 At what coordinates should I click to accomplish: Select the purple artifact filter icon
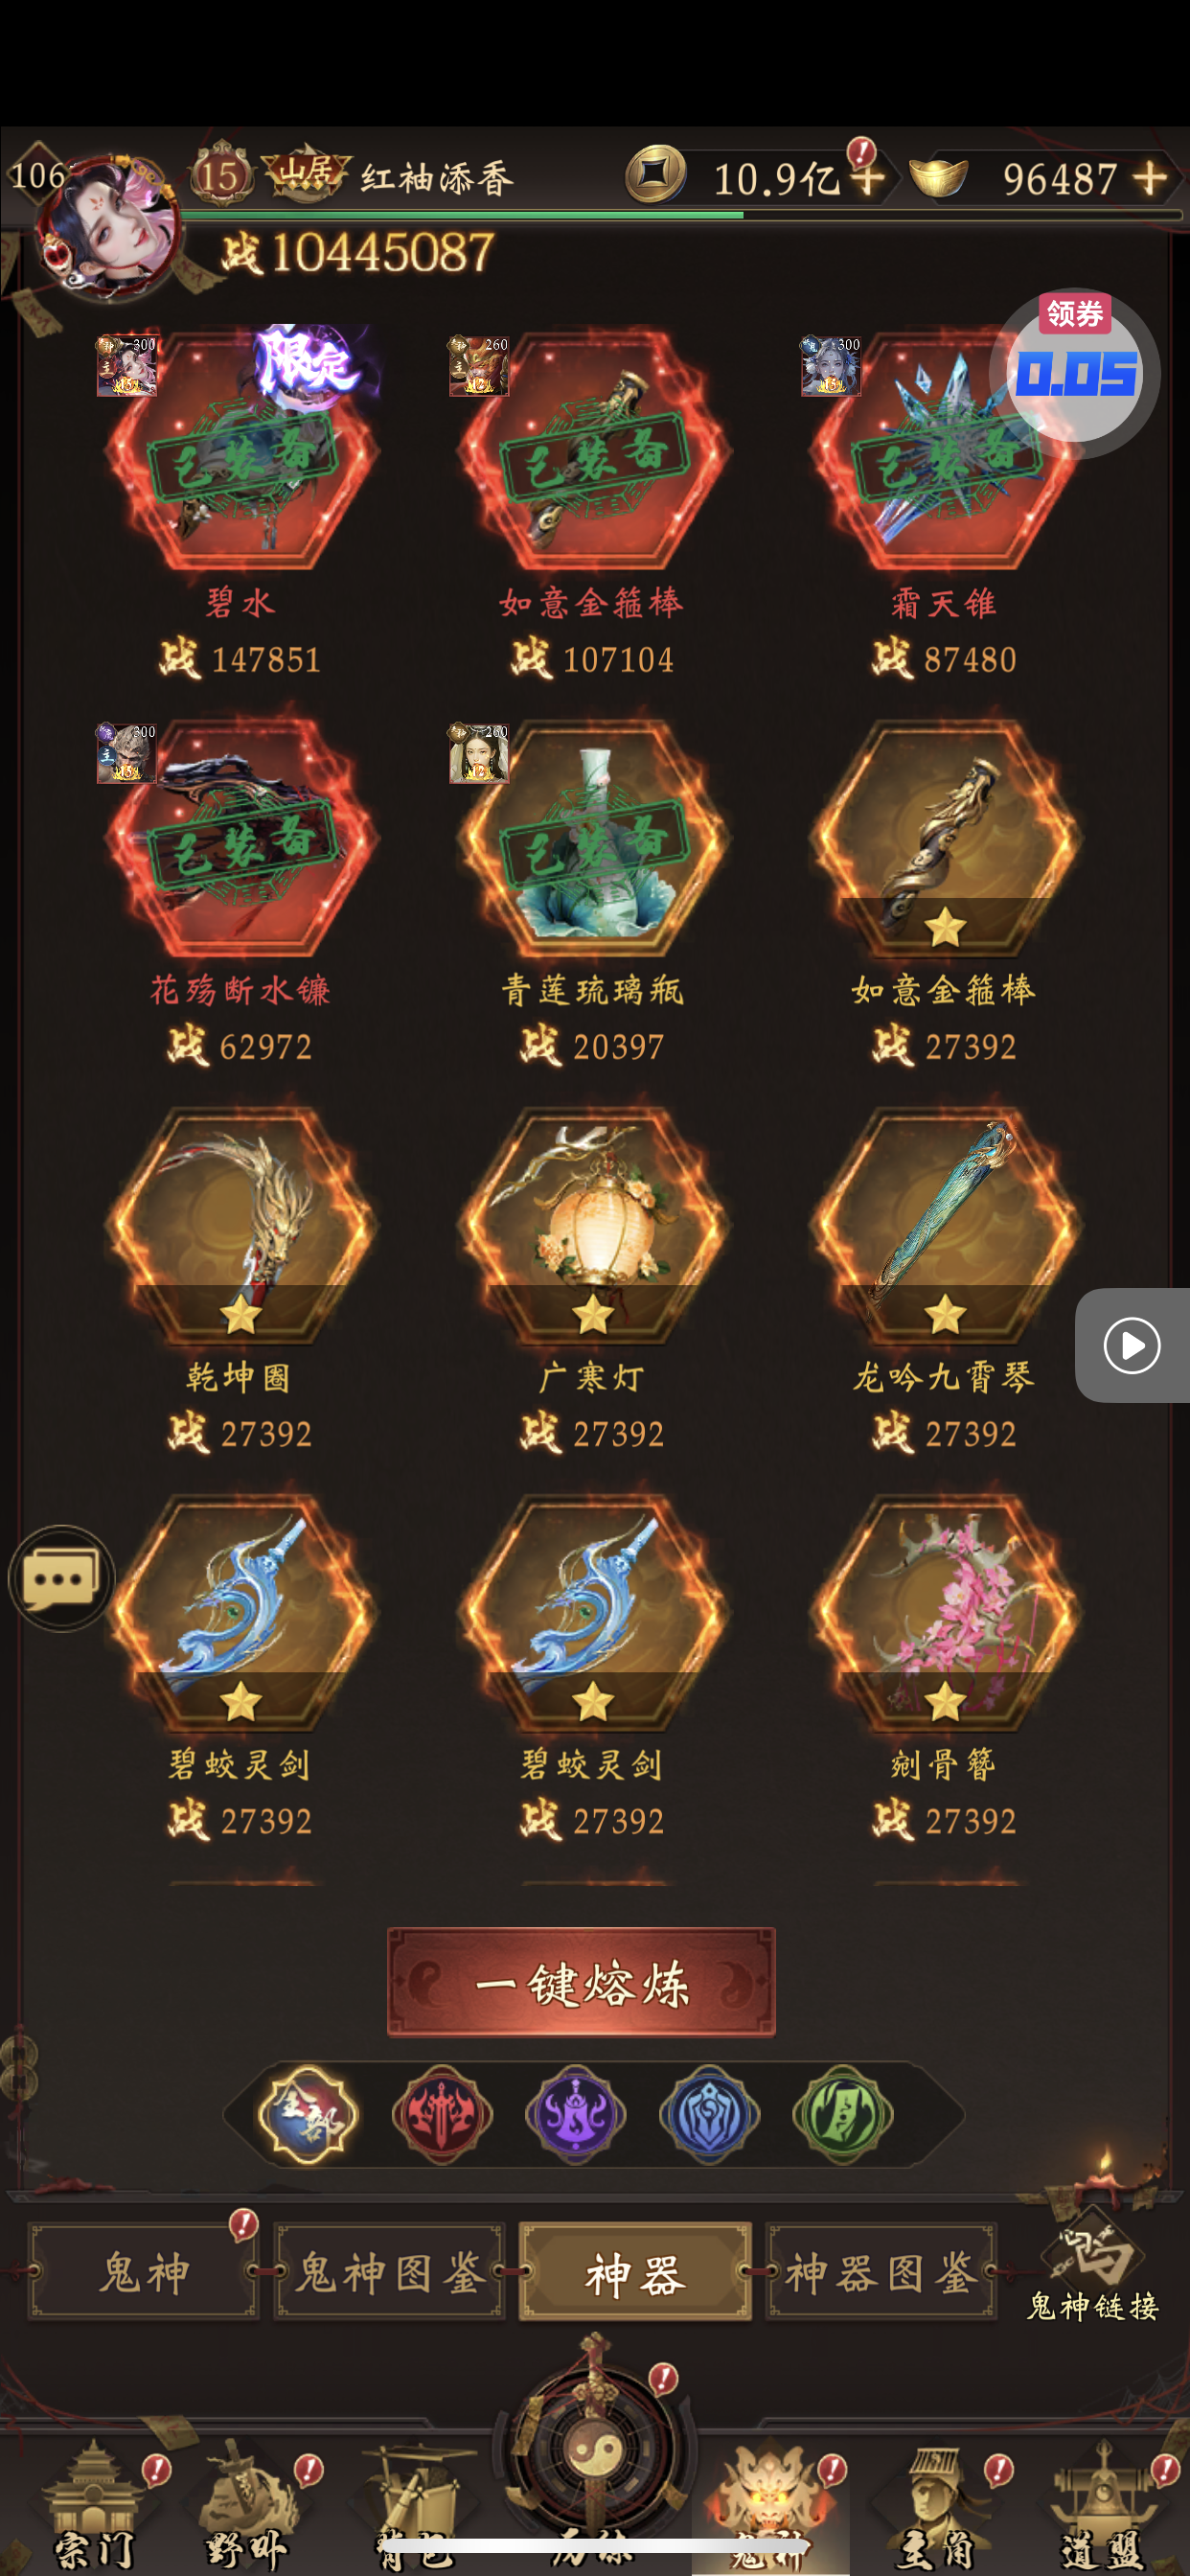(576, 2114)
